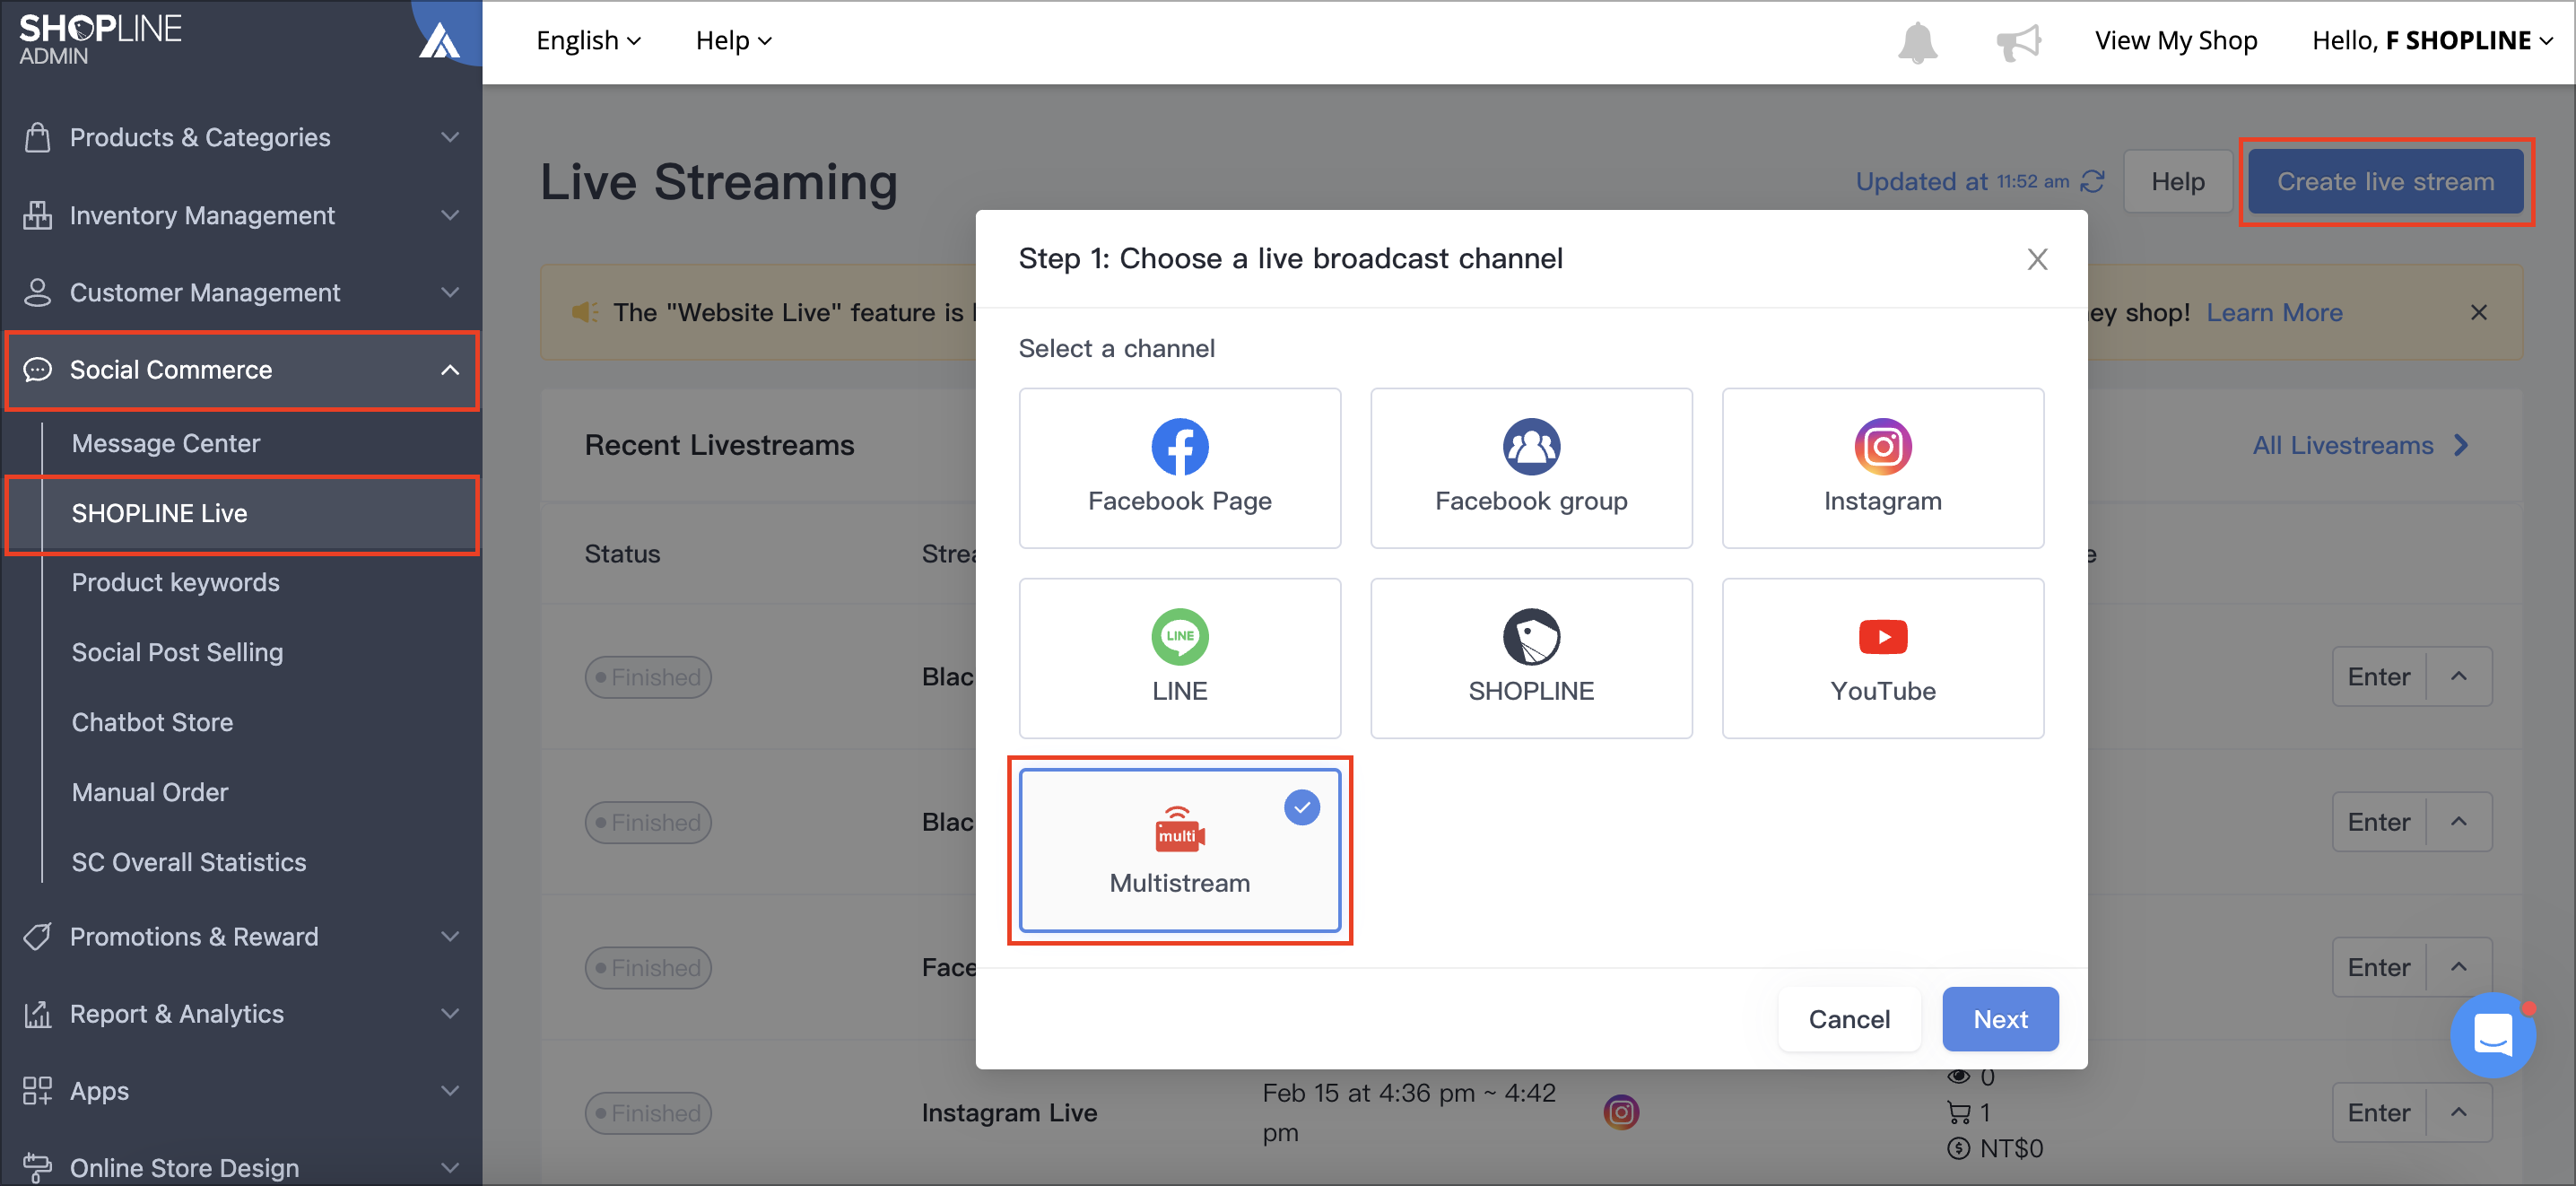Dismiss the Website Live banner
The image size is (2576, 1186).
2478,312
